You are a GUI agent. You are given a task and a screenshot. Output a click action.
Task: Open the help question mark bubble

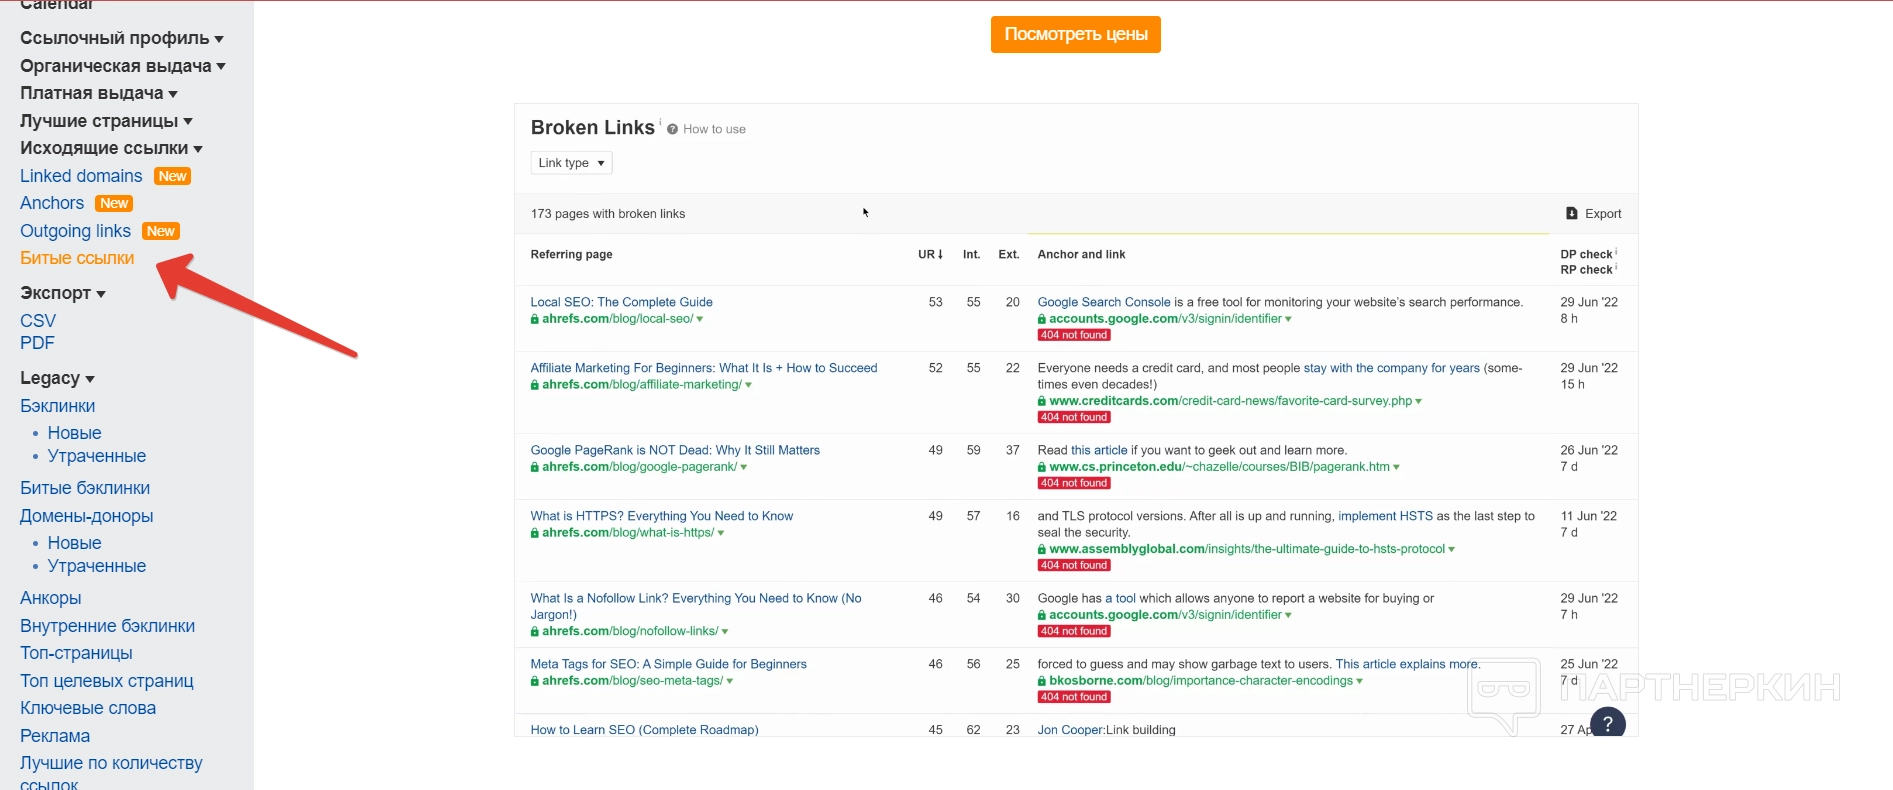(1607, 723)
